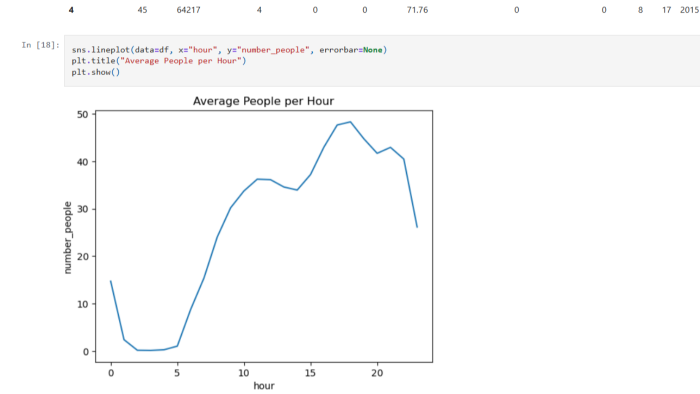Click the In [18] cell prompt
Screen dimensions: 700x394
point(40,45)
